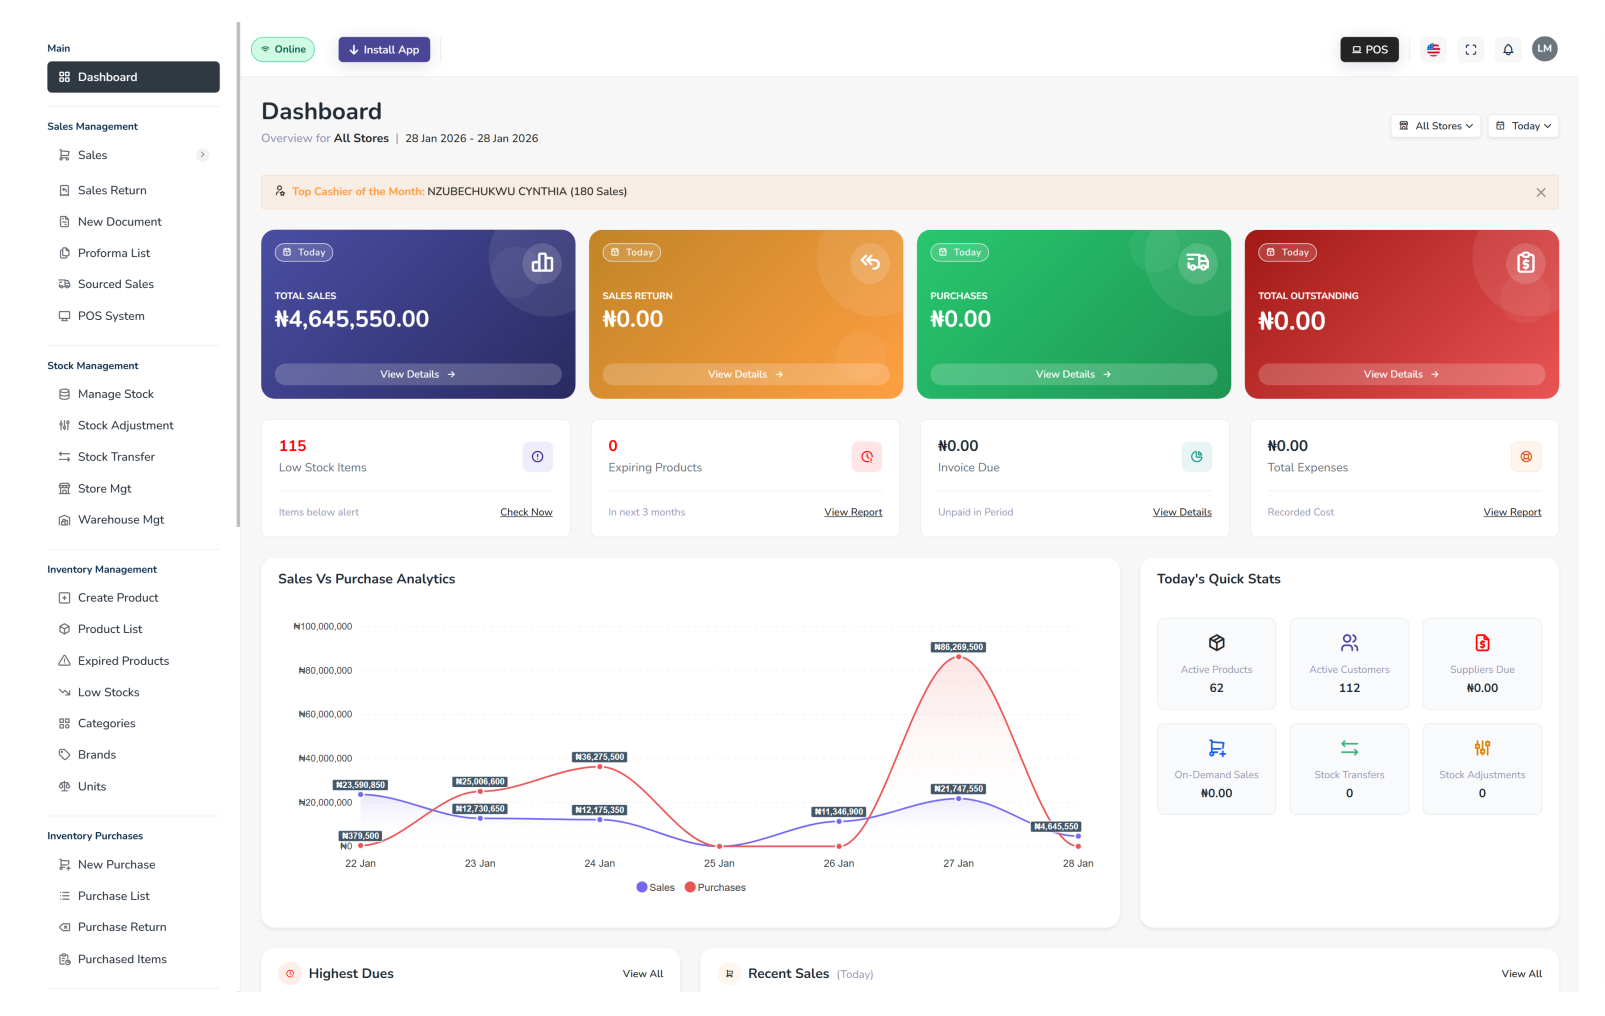1605x1016 pixels.
Task: Open the Today date range dropdown
Action: coord(1523,126)
